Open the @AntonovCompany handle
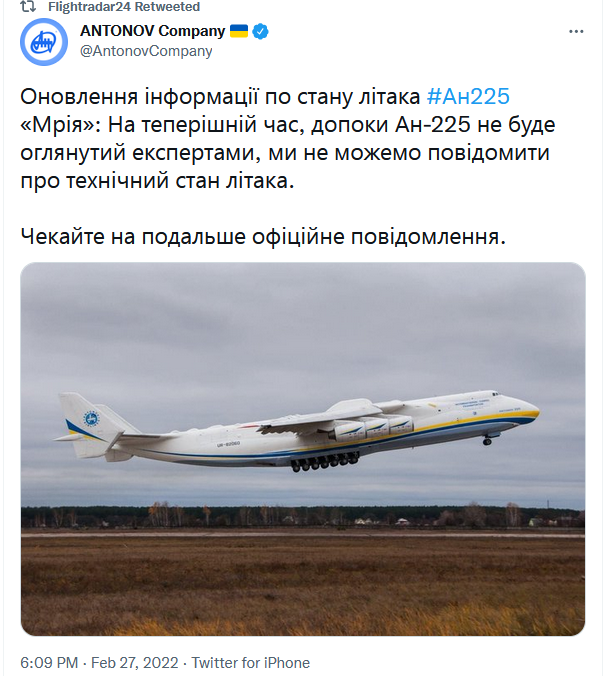 pyautogui.click(x=146, y=50)
